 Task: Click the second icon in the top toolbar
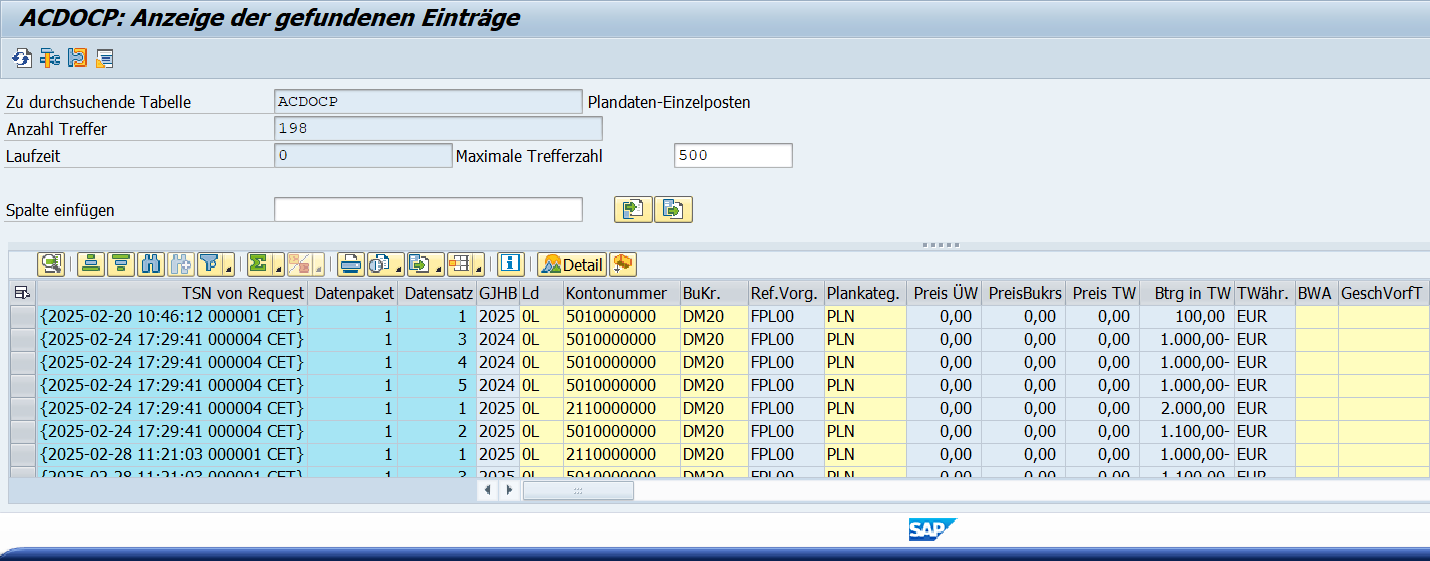pos(49,59)
